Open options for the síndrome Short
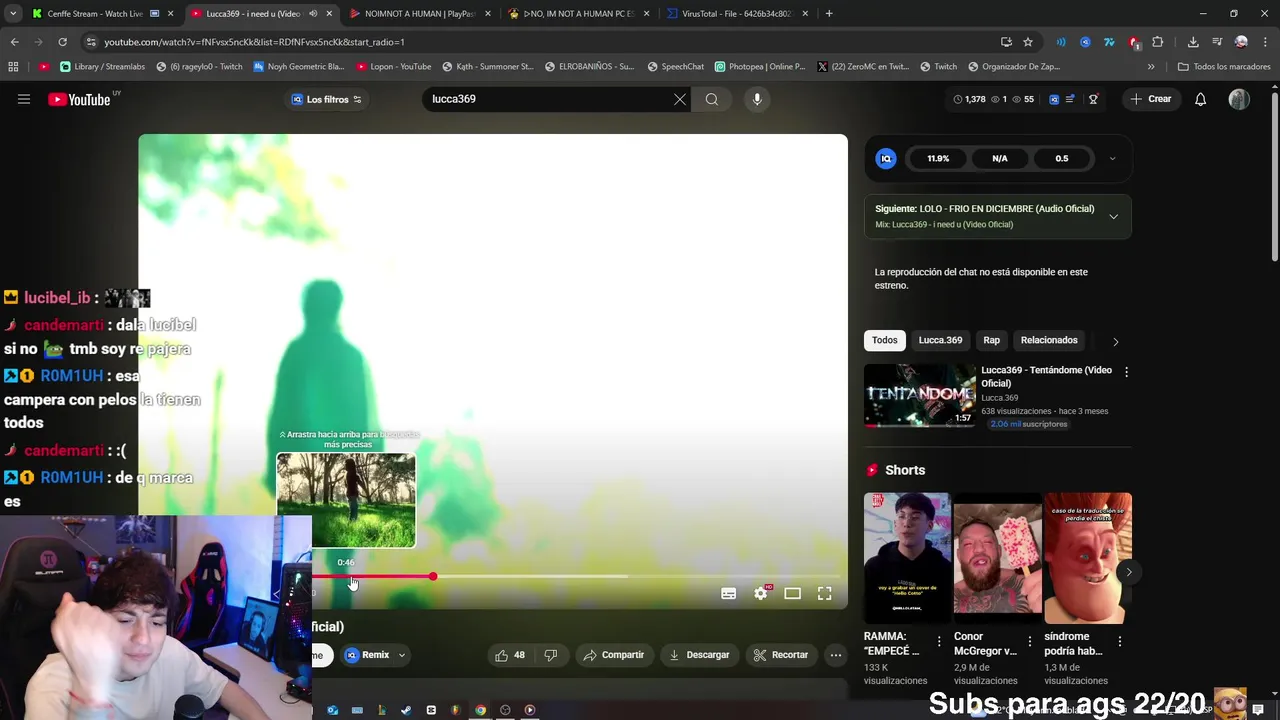Image resolution: width=1280 pixels, height=720 pixels. click(1120, 641)
